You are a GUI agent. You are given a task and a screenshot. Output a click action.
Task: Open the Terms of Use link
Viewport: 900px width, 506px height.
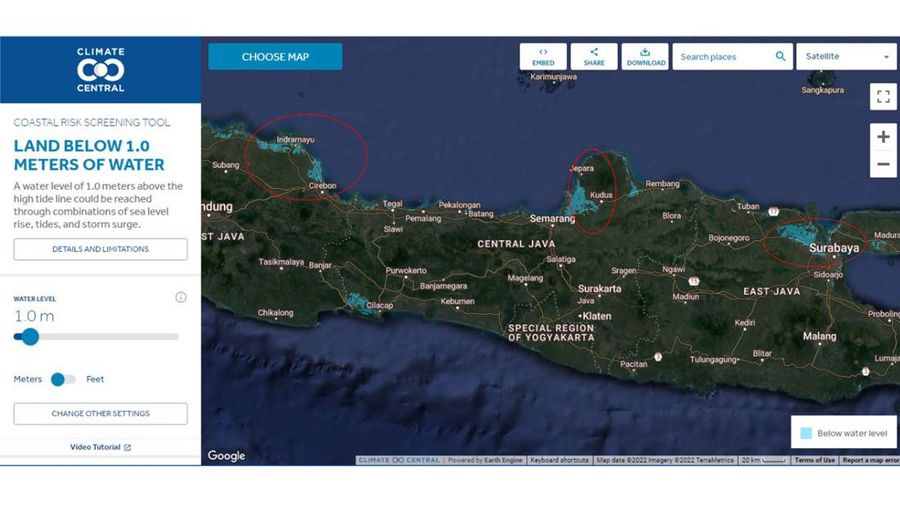click(x=814, y=460)
